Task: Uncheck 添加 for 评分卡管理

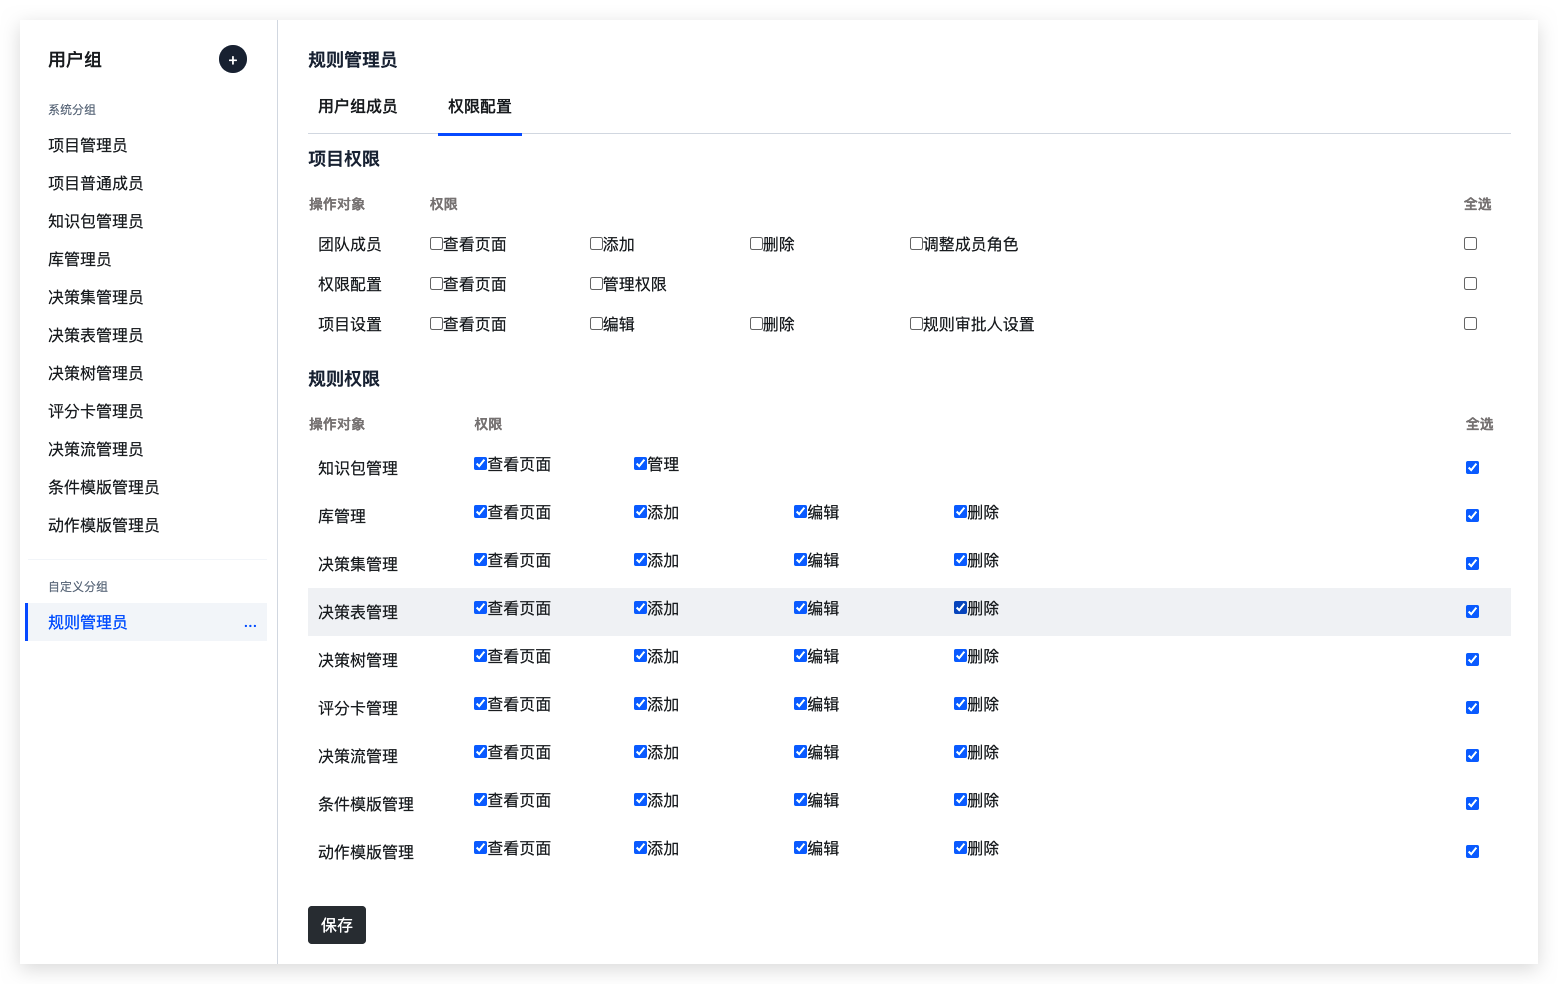Action: 640,704
